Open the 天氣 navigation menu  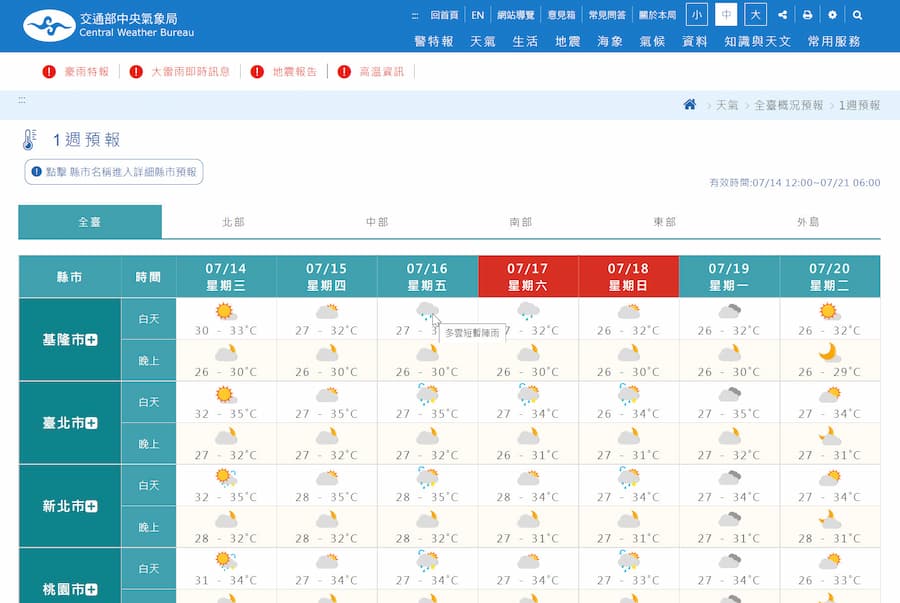click(x=483, y=41)
